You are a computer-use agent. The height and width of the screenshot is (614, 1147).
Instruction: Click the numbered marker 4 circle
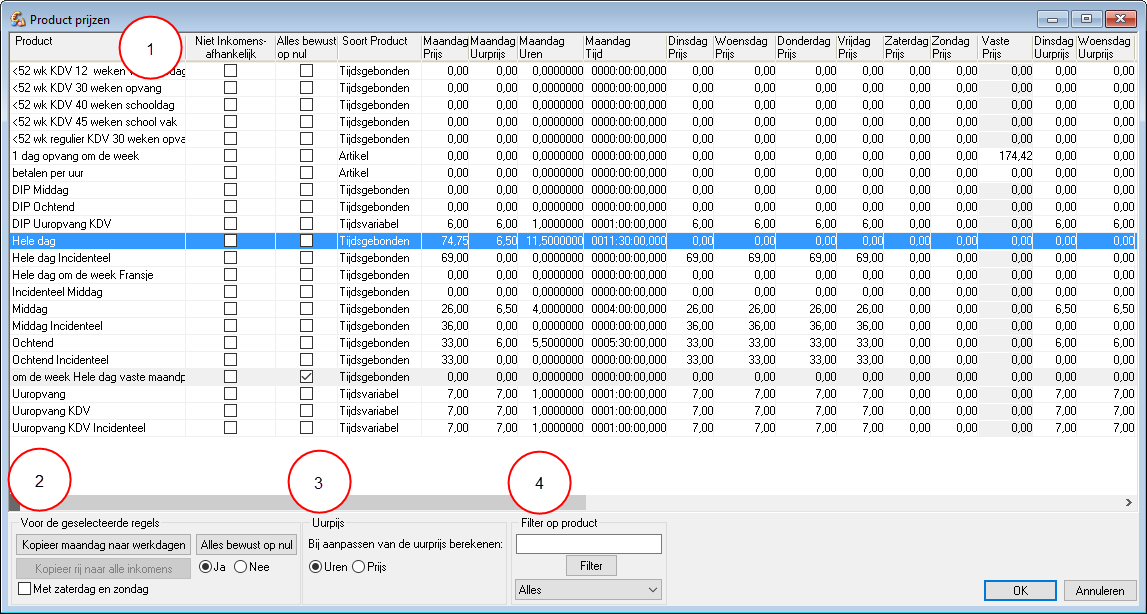click(540, 483)
